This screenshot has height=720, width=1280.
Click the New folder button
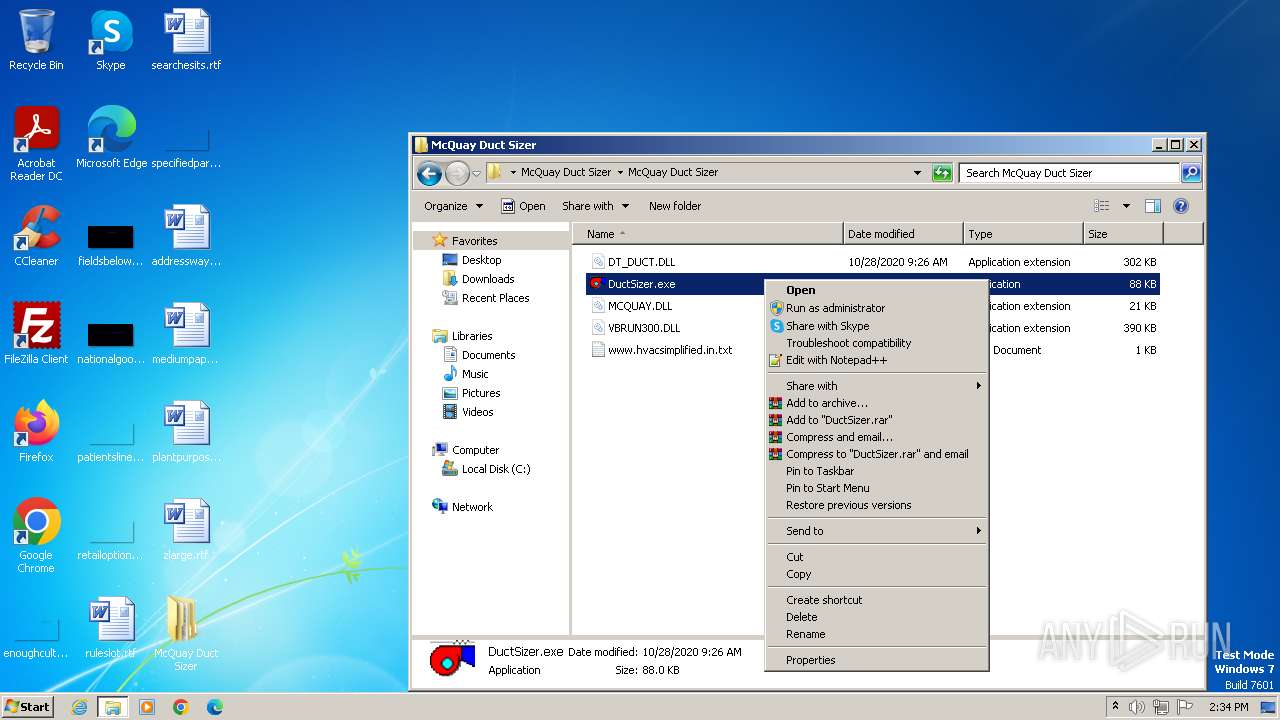coord(675,206)
